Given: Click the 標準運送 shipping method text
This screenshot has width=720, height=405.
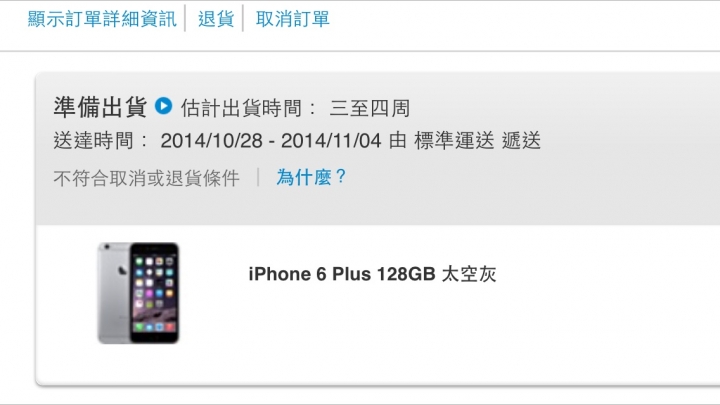Looking at the screenshot, I should (x=454, y=141).
